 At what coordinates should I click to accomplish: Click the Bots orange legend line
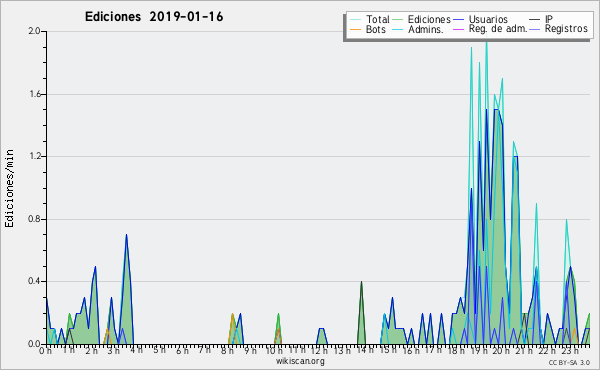point(355,29)
